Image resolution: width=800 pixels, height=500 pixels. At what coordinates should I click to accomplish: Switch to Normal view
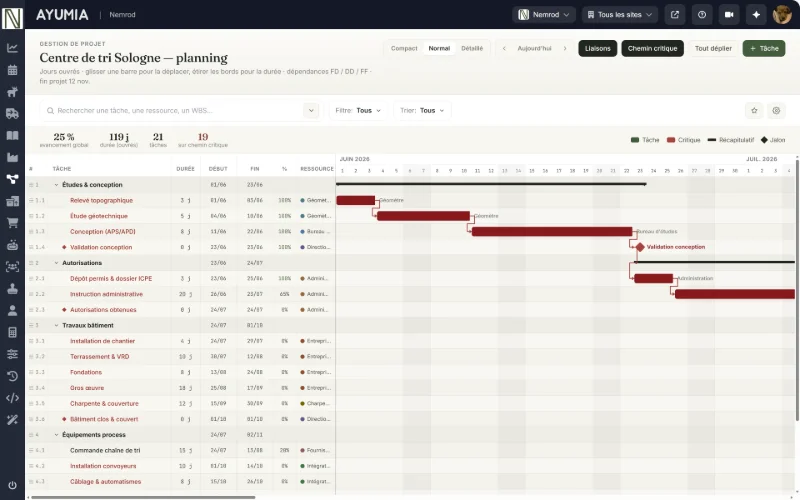pyautogui.click(x=439, y=48)
